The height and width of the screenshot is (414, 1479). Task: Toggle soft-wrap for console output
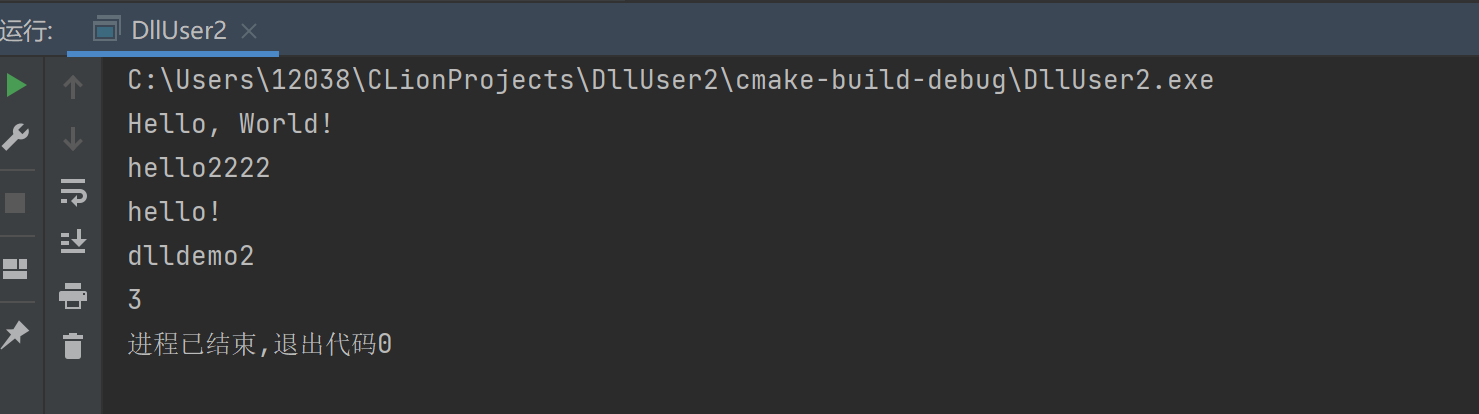tap(73, 191)
